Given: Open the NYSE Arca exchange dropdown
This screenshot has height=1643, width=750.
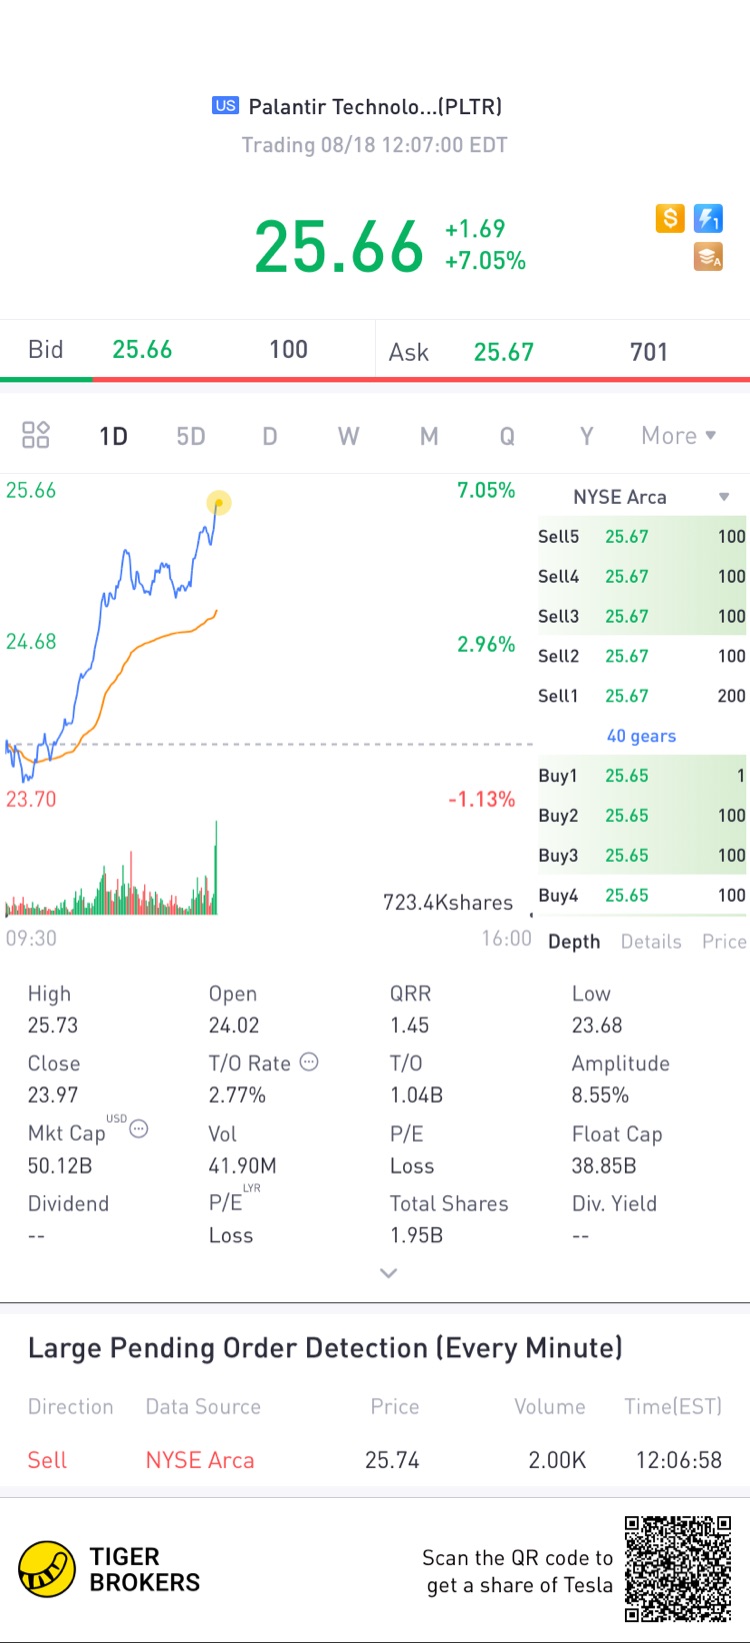Looking at the screenshot, I should click(x=645, y=497).
